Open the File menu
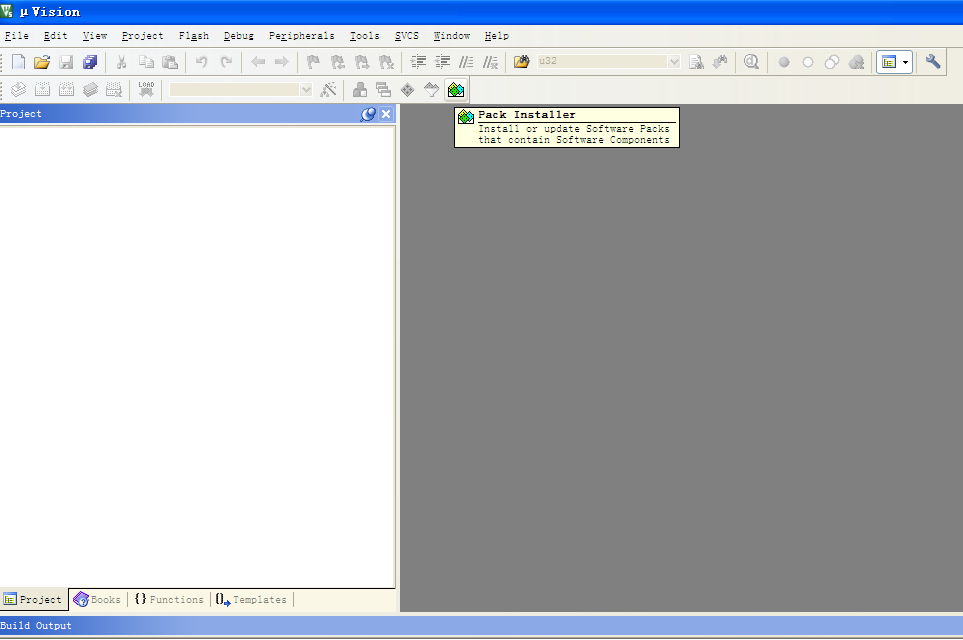 (17, 36)
